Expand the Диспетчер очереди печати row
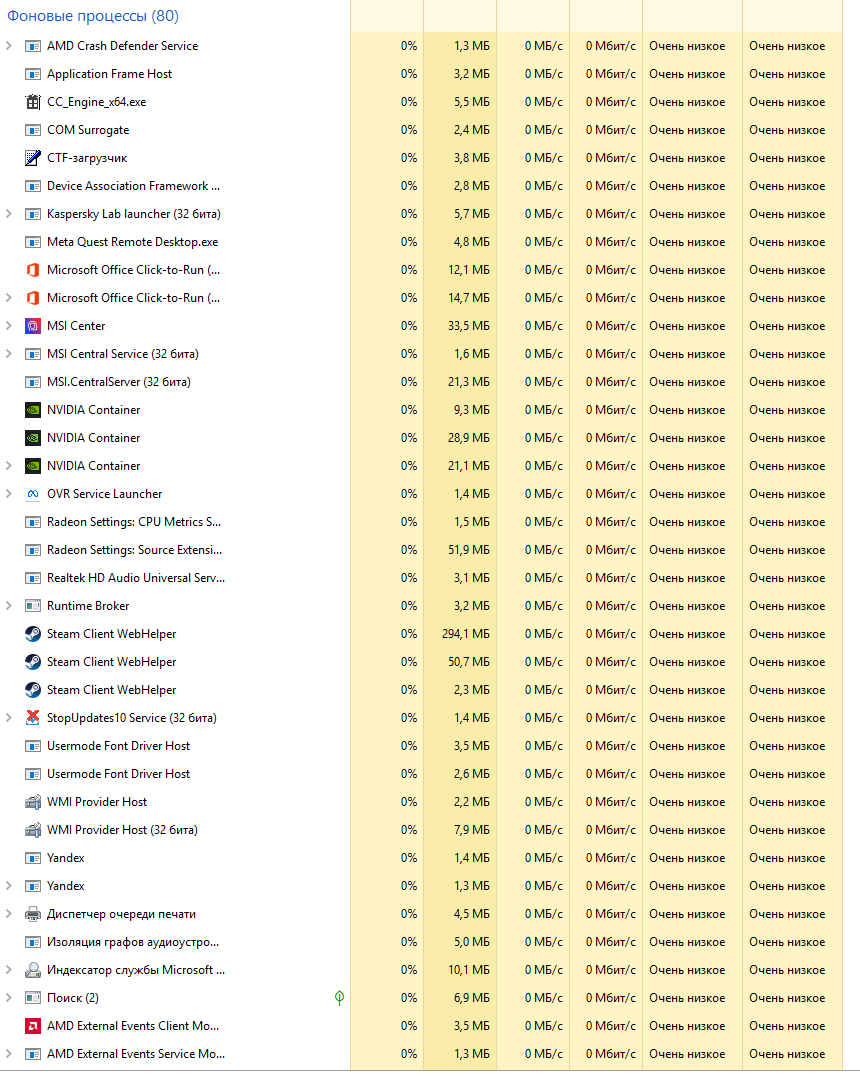860x1076 pixels. point(9,914)
